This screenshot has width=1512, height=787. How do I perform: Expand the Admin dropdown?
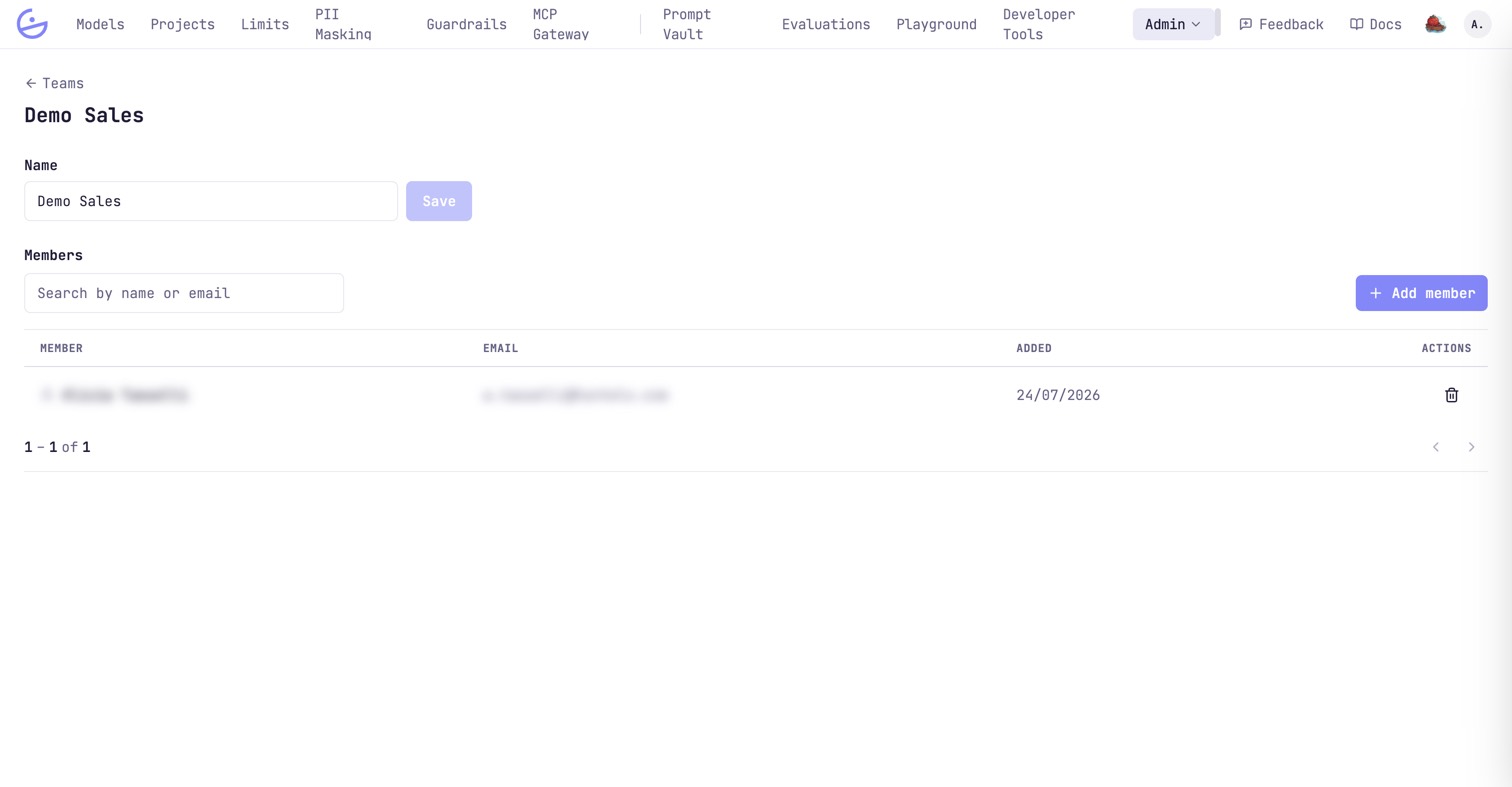[1173, 24]
